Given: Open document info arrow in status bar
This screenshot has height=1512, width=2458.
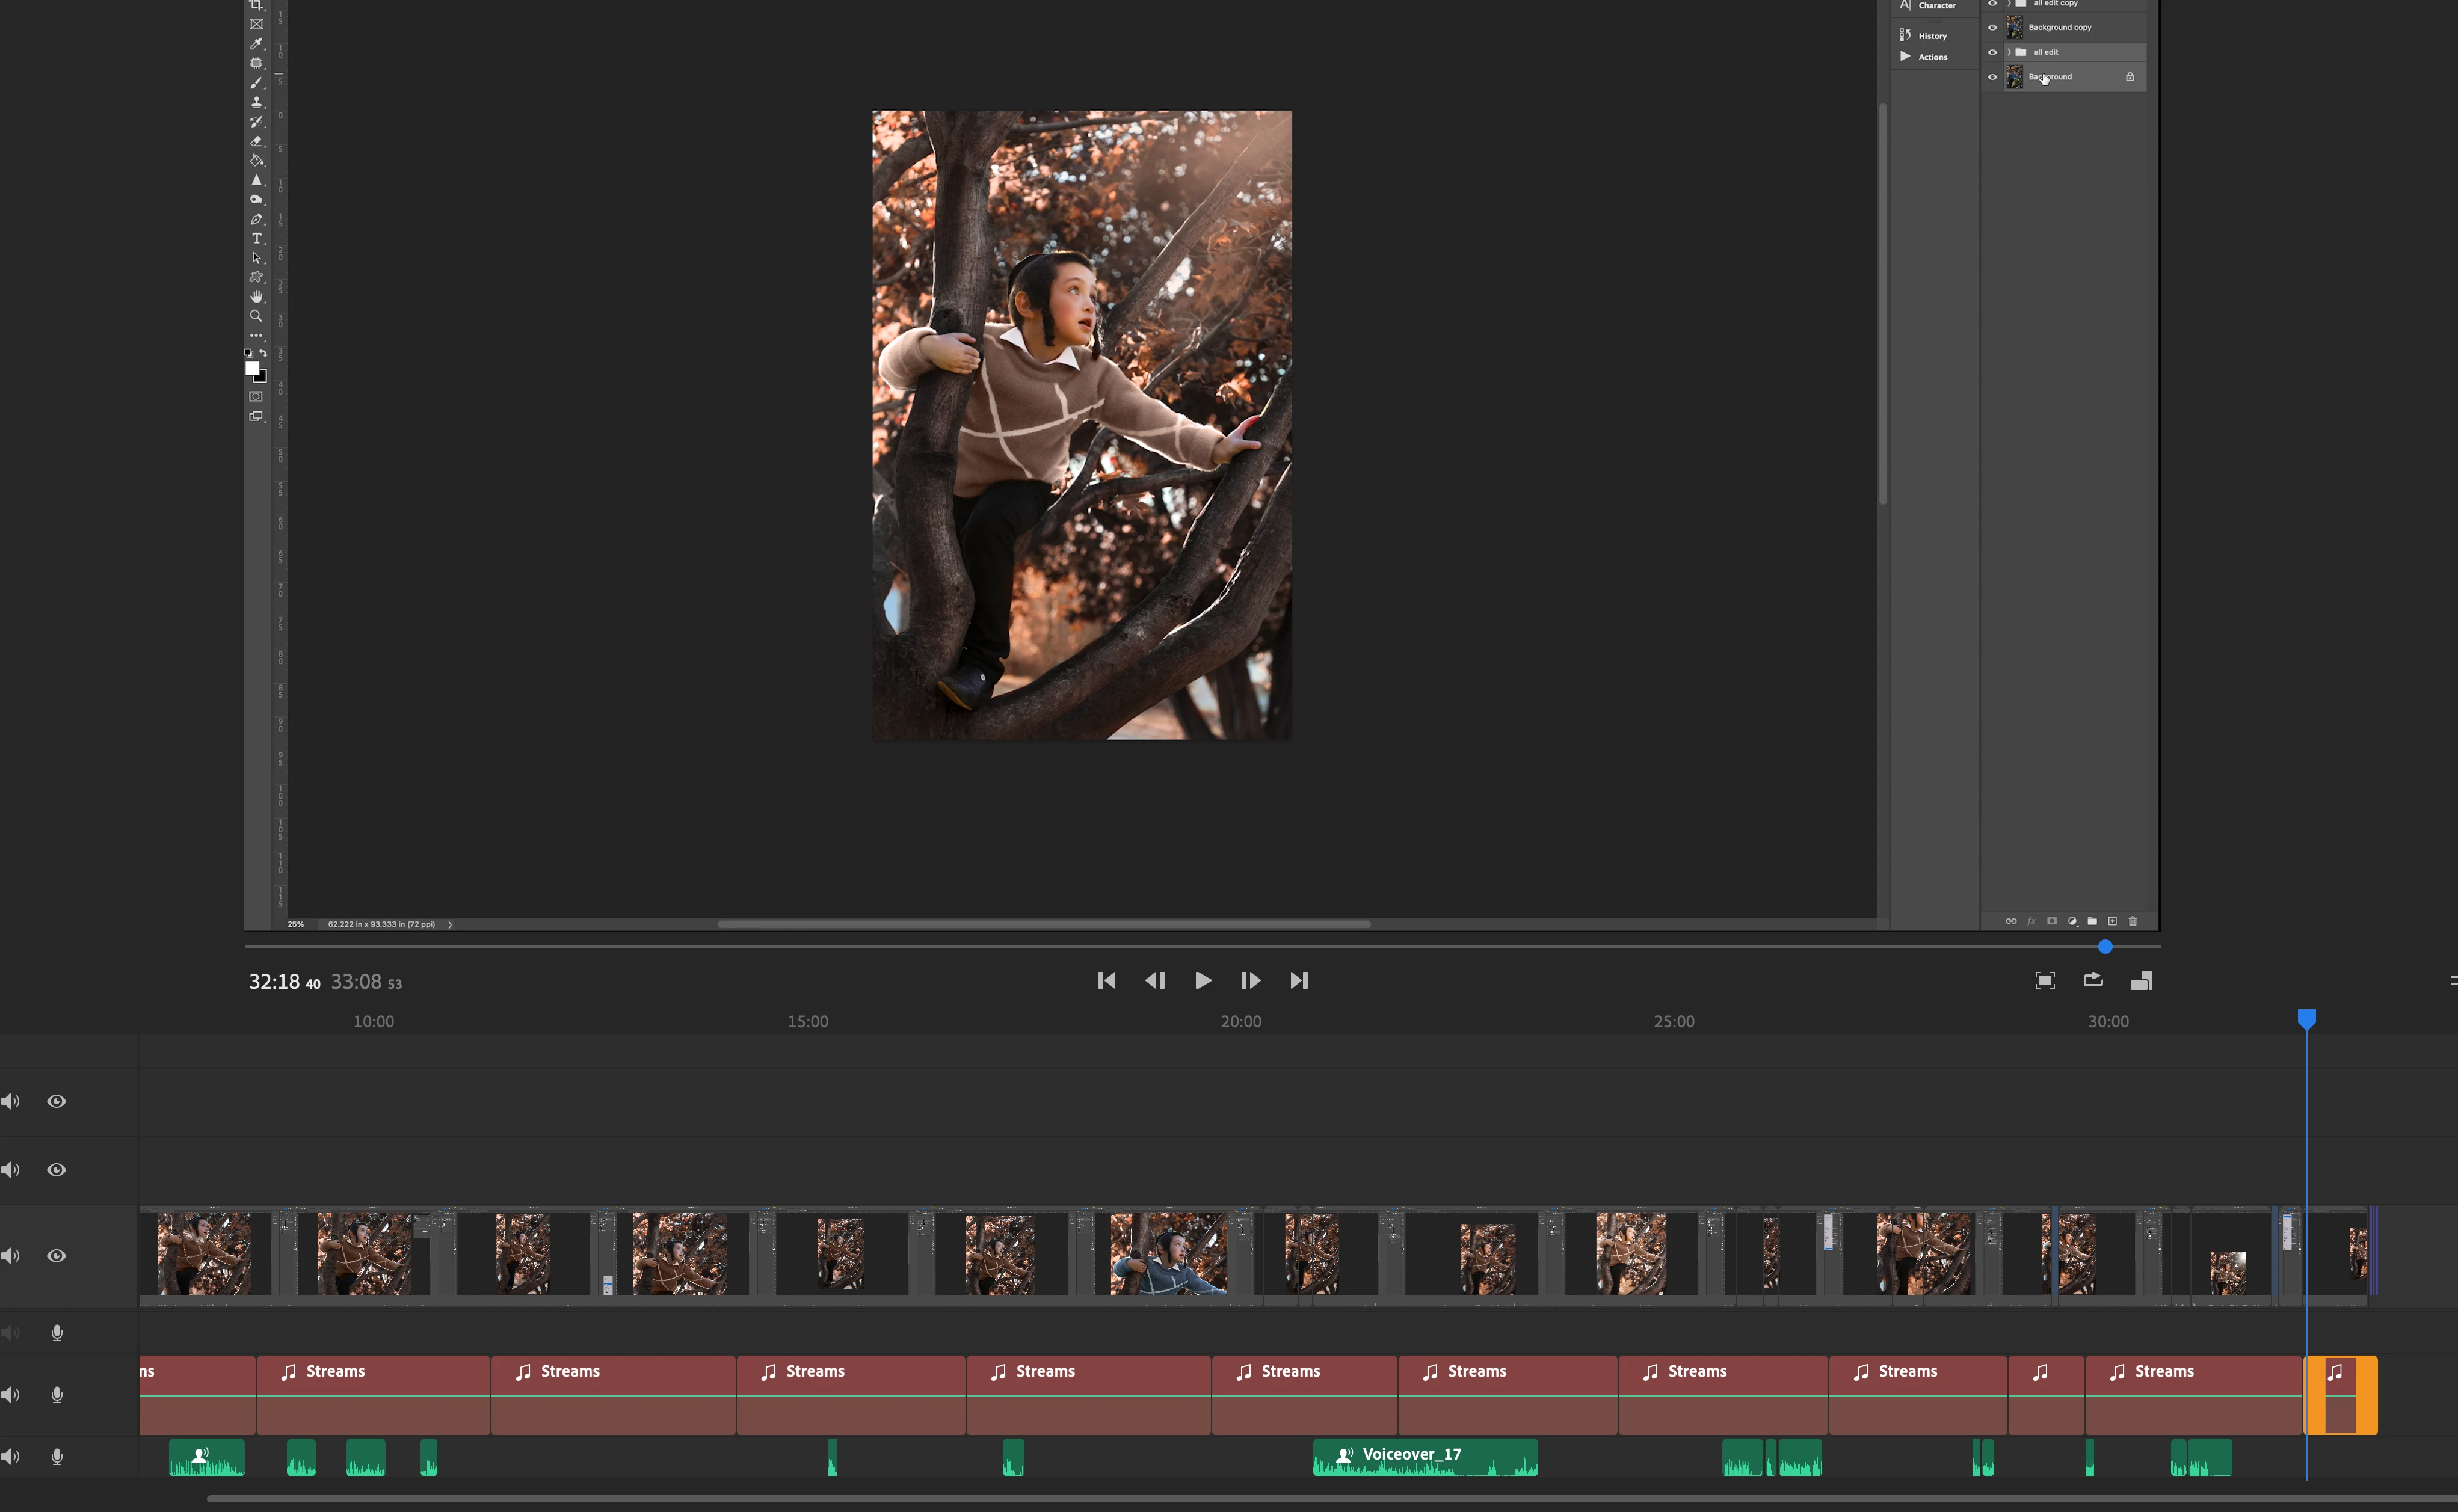Looking at the screenshot, I should click(450, 924).
